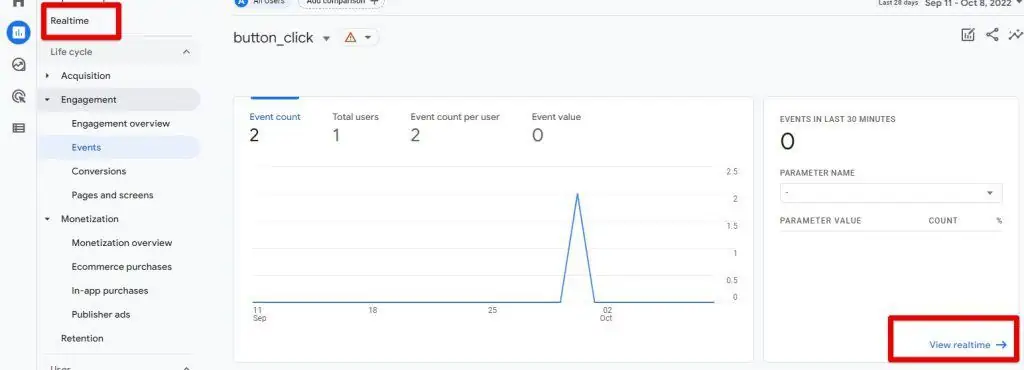Click the Share this report icon
Image resolution: width=1024 pixels, height=370 pixels.
click(x=992, y=35)
